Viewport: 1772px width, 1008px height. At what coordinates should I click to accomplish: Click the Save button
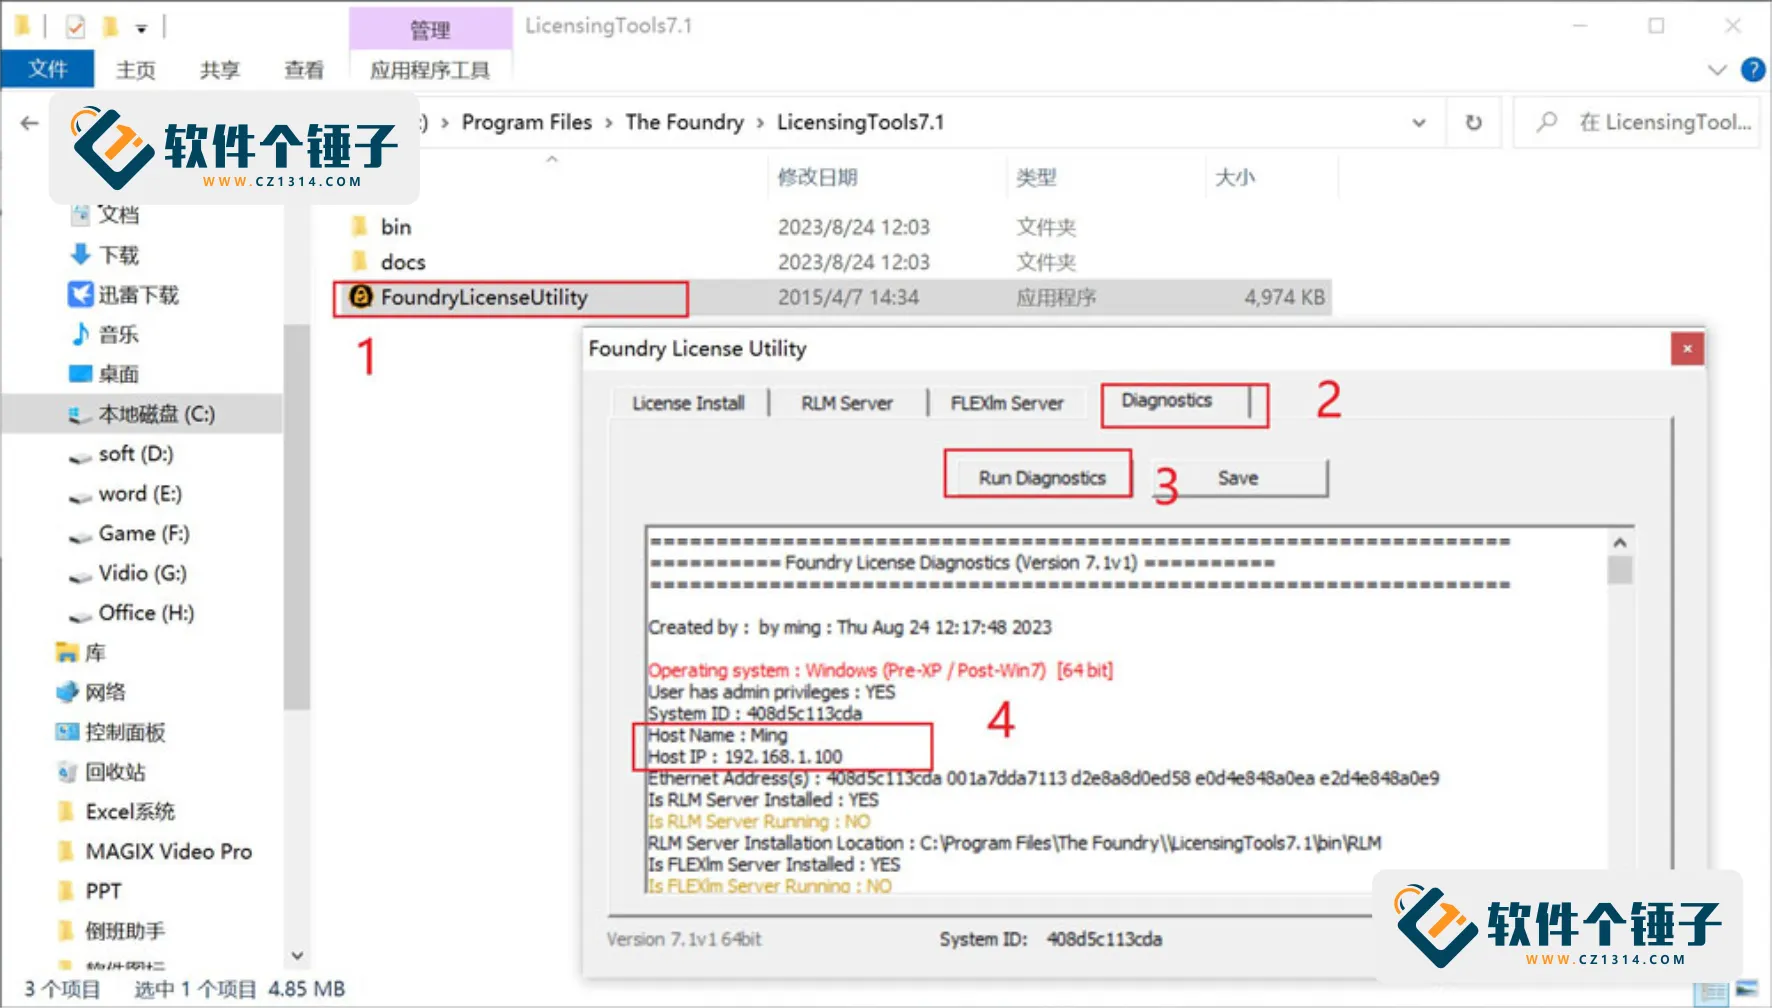coord(1238,478)
